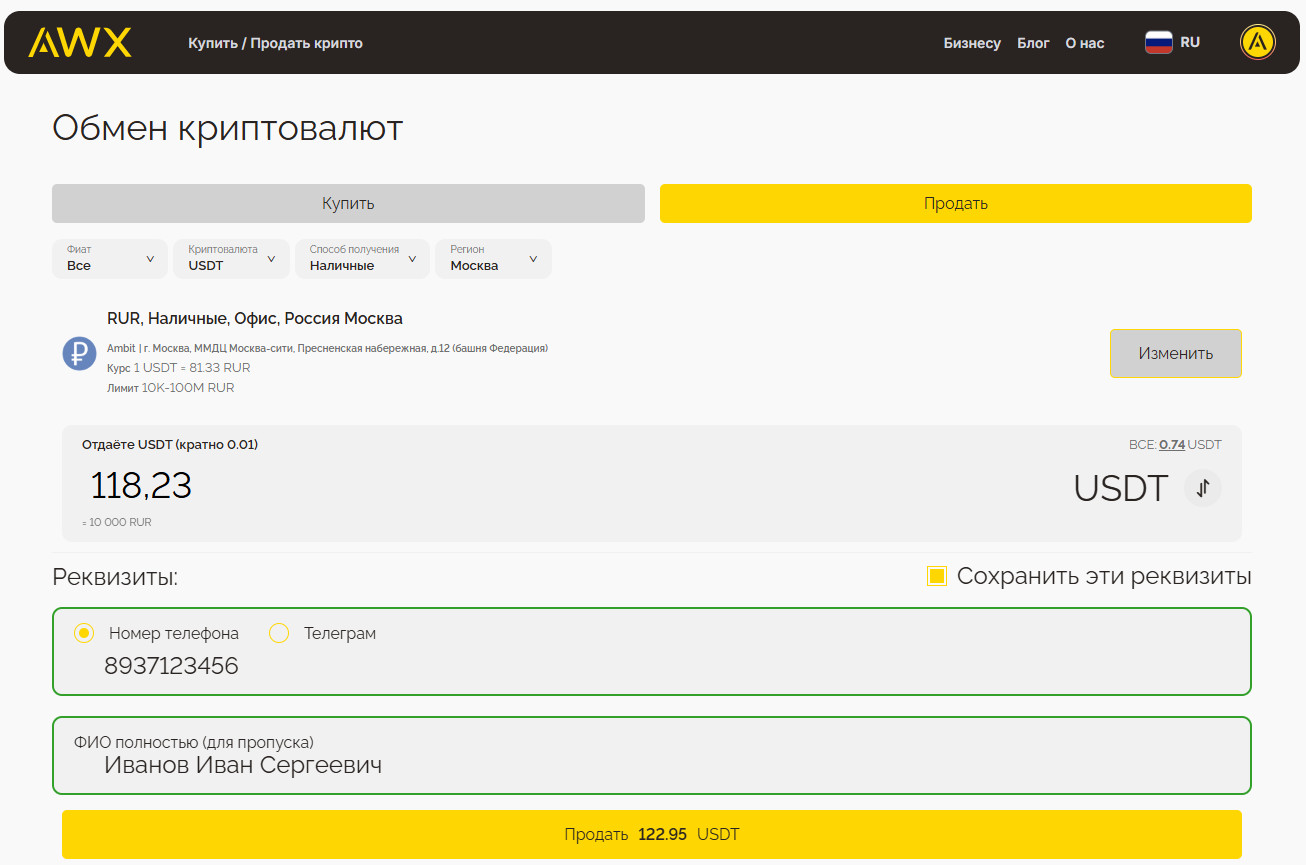Click the Russian flag language icon
This screenshot has width=1306, height=865.
[1158, 43]
